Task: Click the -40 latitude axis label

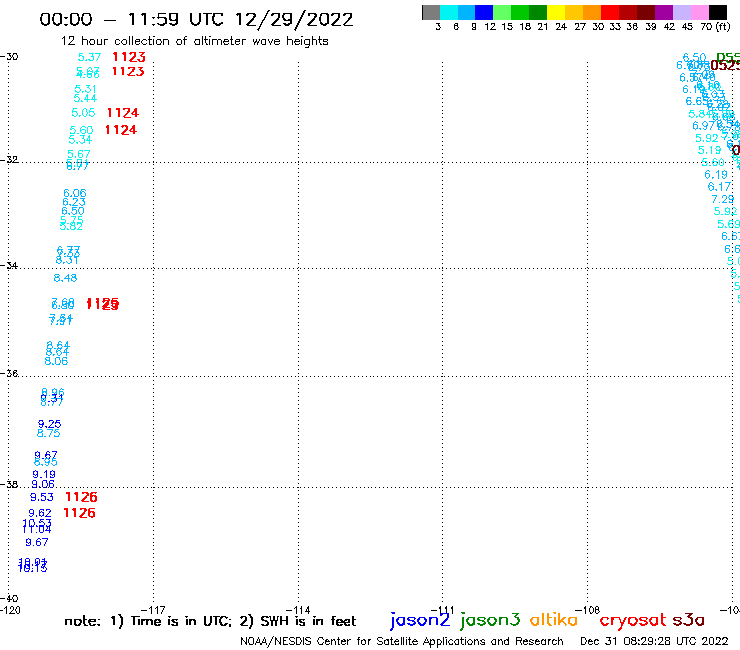Action: 9,599
